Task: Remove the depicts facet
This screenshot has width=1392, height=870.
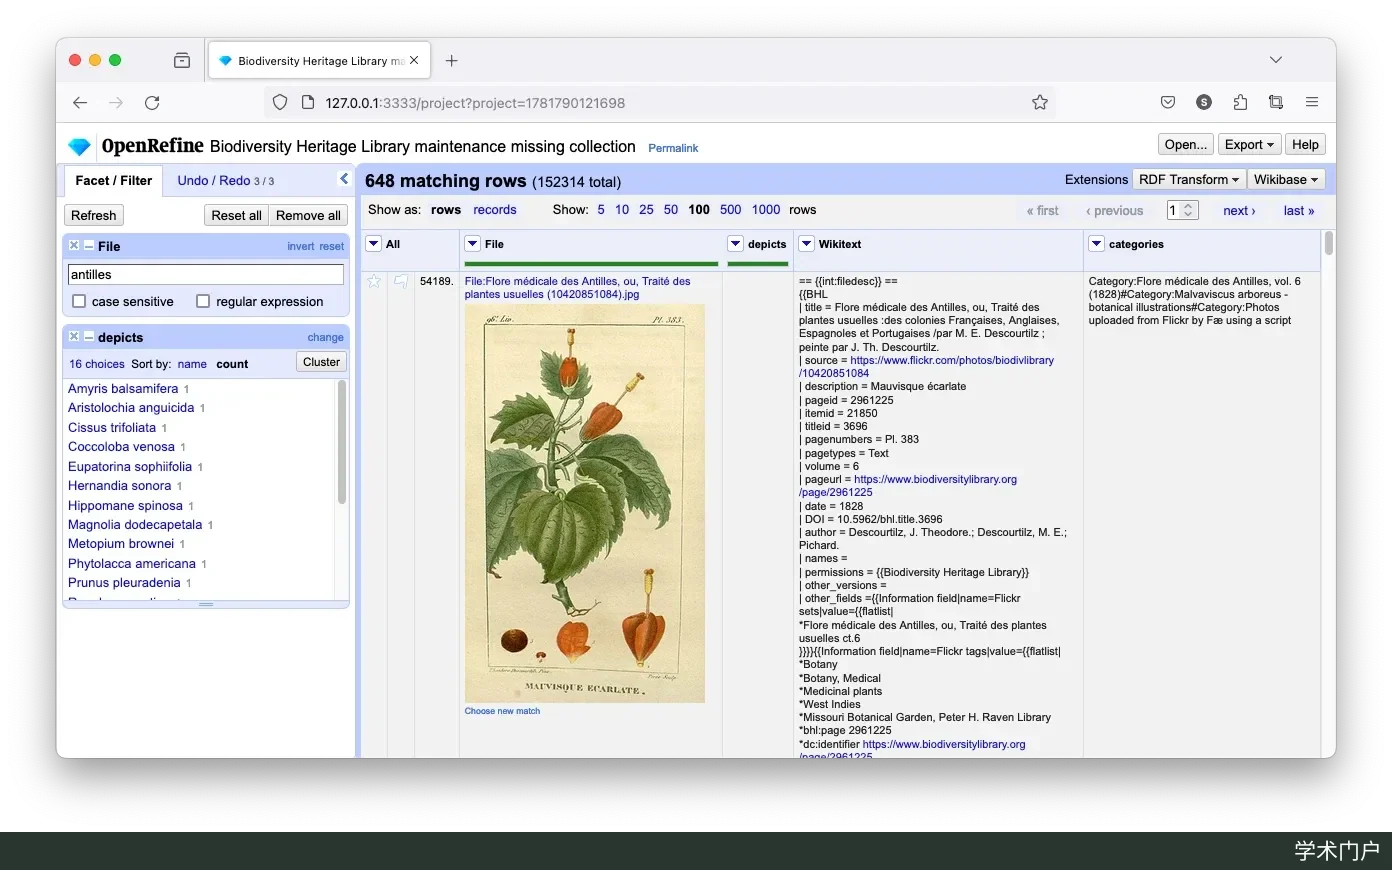Action: click(x=74, y=337)
